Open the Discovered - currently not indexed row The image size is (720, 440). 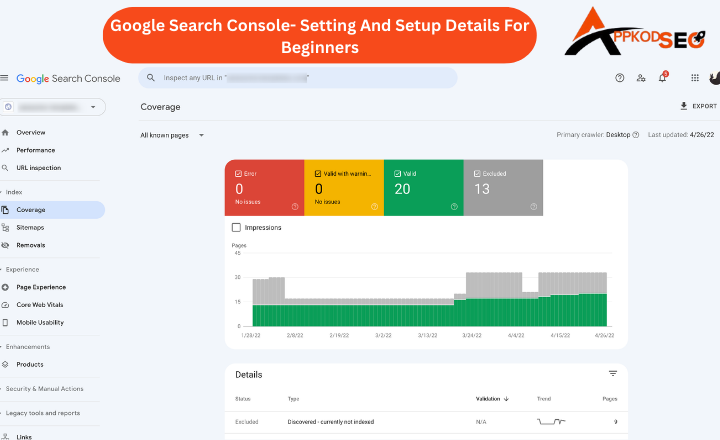(426, 422)
